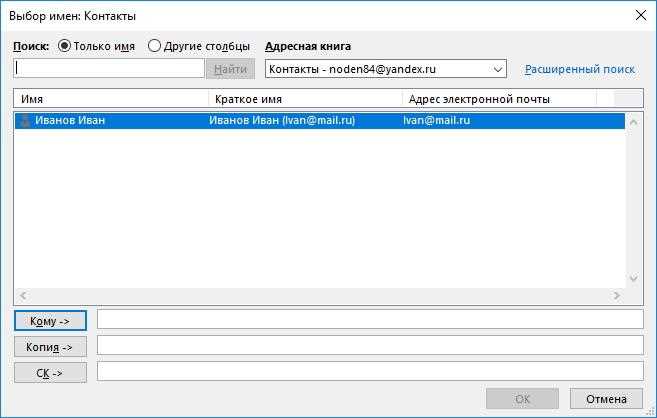
Task: Select contact row 'Иванов Иван'
Action: click(x=320, y=121)
